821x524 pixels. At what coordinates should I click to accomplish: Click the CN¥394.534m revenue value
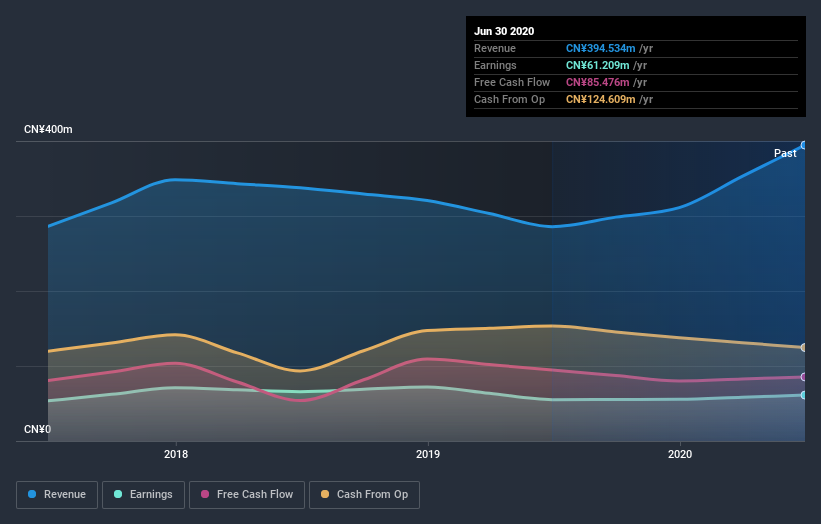coord(601,48)
